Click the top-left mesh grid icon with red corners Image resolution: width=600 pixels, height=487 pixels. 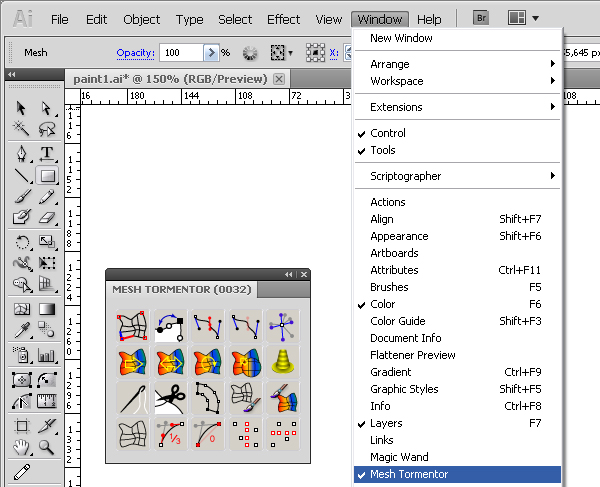click(x=133, y=326)
